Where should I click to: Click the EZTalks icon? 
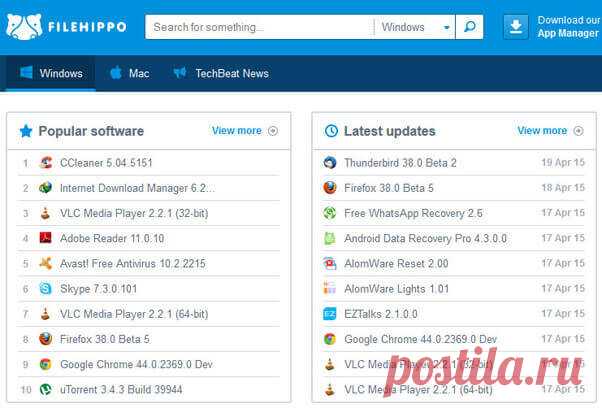pyautogui.click(x=330, y=314)
